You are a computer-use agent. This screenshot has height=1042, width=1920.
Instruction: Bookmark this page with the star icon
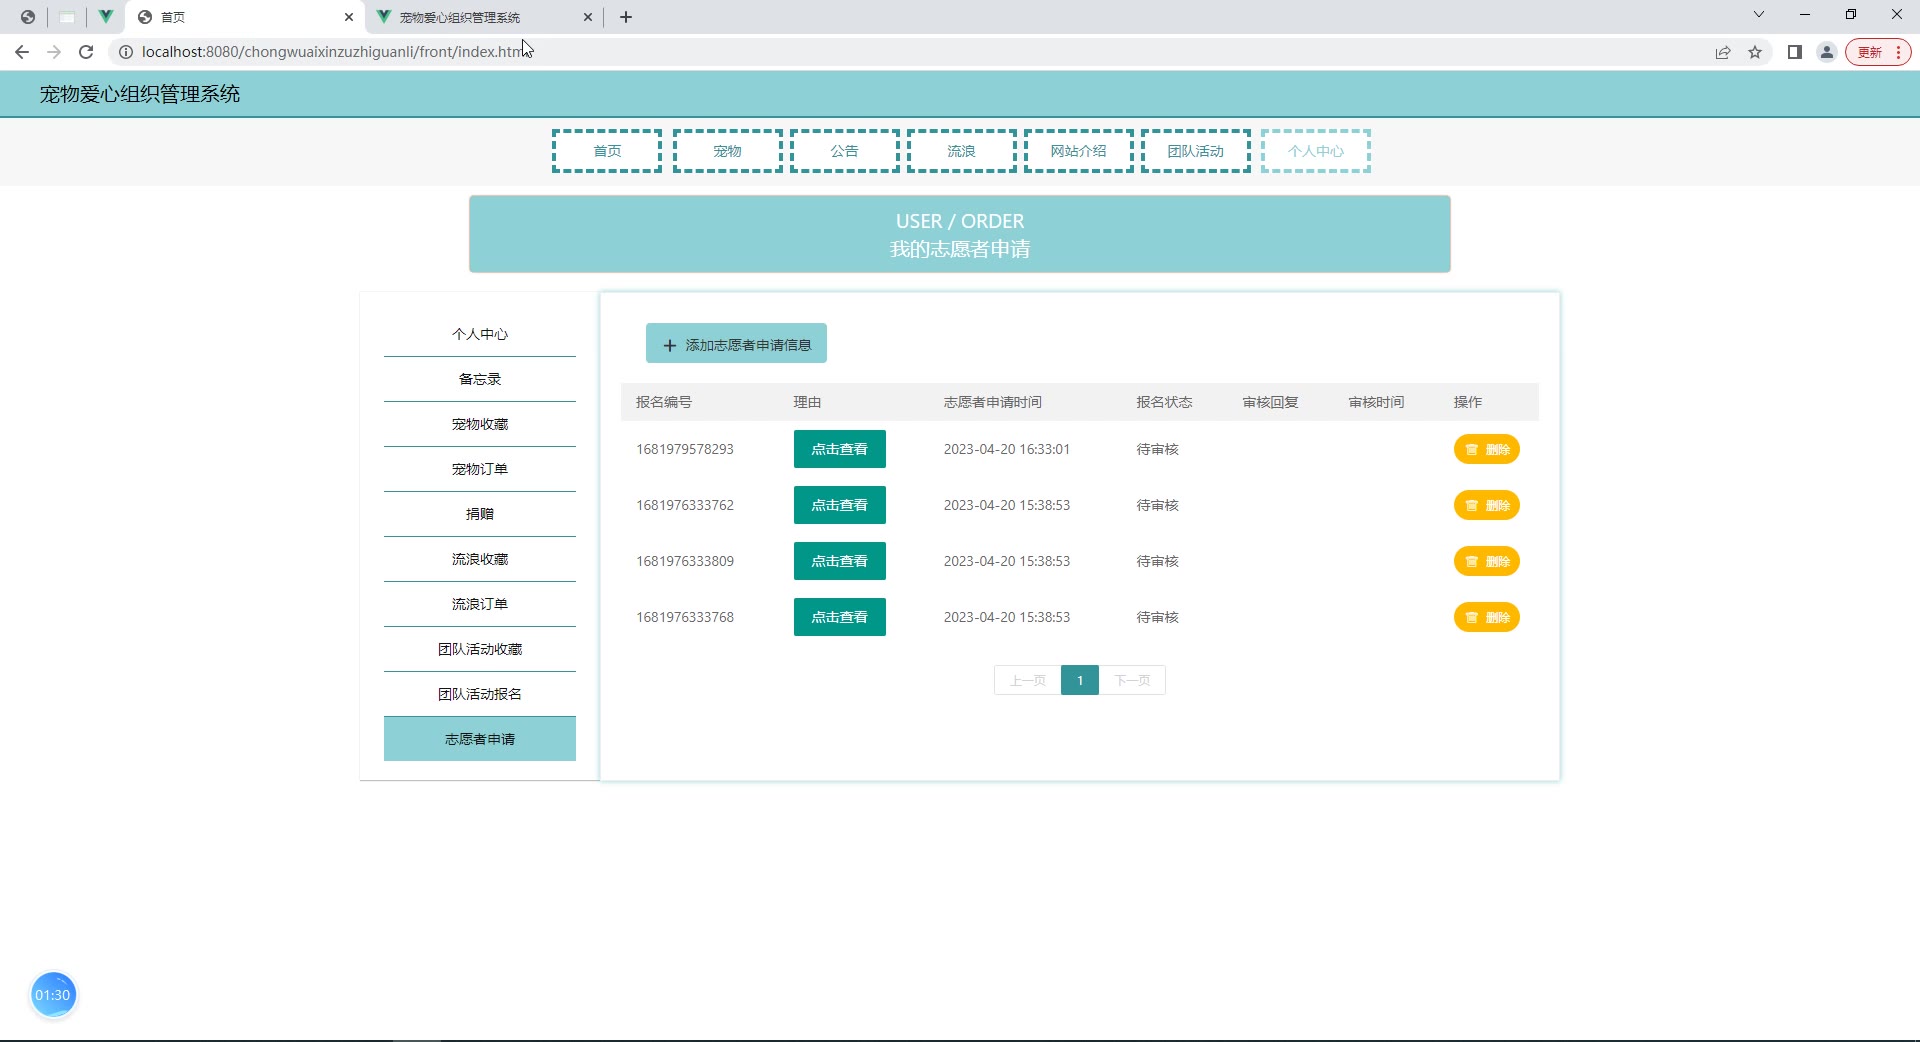1755,52
